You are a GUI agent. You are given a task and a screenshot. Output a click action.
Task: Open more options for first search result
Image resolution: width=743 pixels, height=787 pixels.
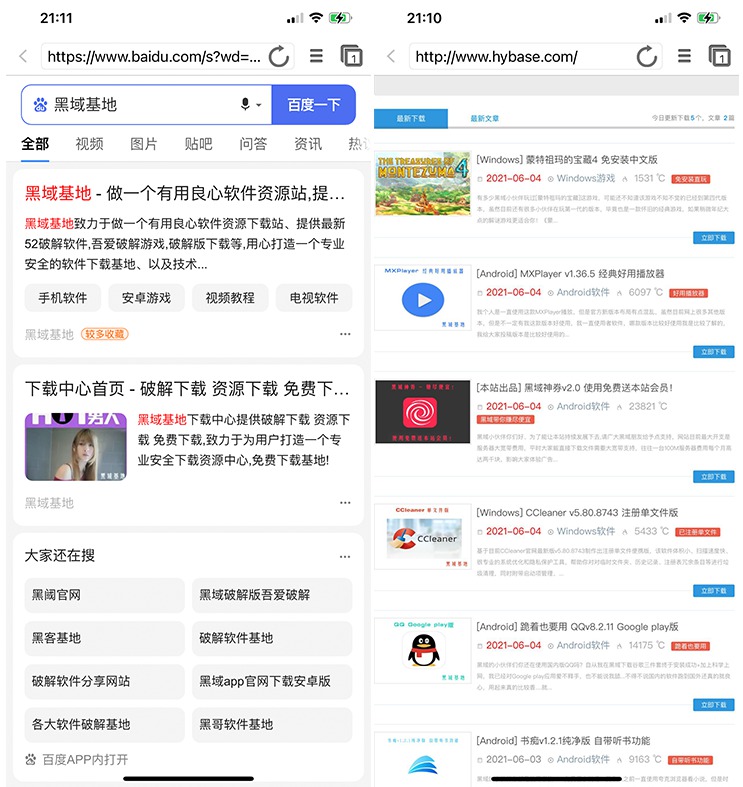tap(345, 334)
